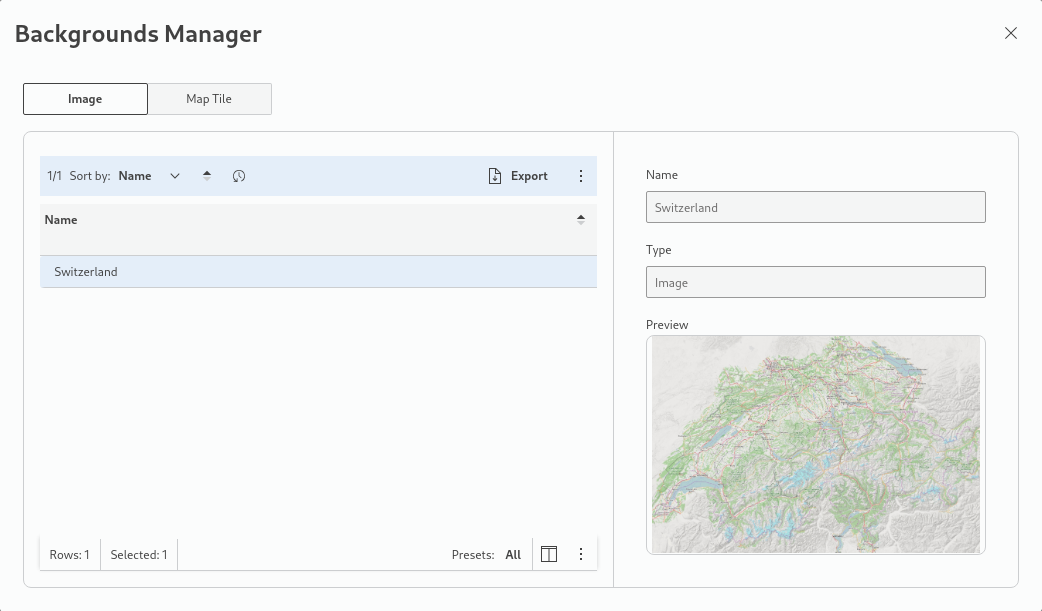
Task: Open the three-dot menu next to Export
Action: point(581,176)
